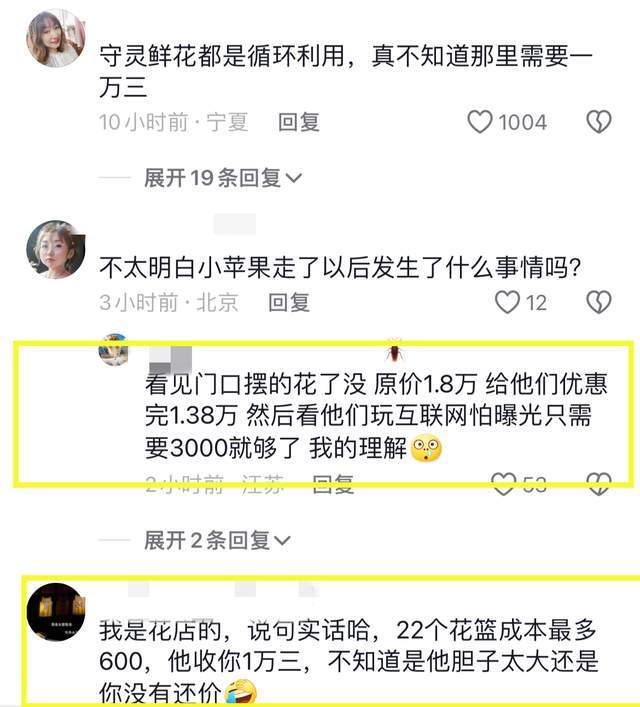This screenshot has height=707, width=640.
Task: Dislike the 江苏 reply about flower prices
Action: [x=599, y=484]
